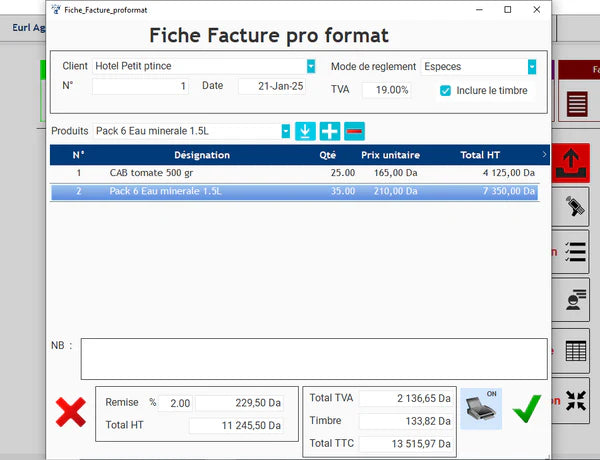Screen dimensions: 600x460
Task: Maximize the Fiche_Facture_proformat window
Action: pyautogui.click(x=507, y=10)
